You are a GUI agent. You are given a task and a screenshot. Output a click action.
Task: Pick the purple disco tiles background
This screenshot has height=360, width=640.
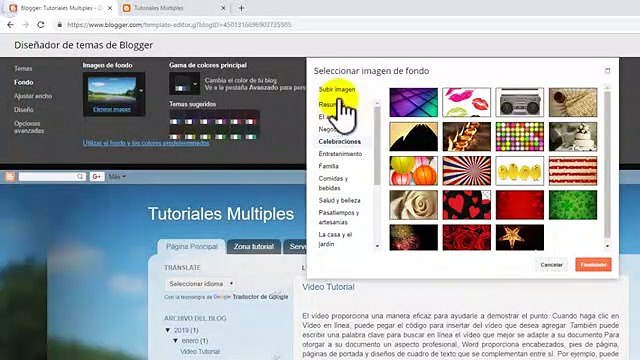pyautogui.click(x=413, y=102)
